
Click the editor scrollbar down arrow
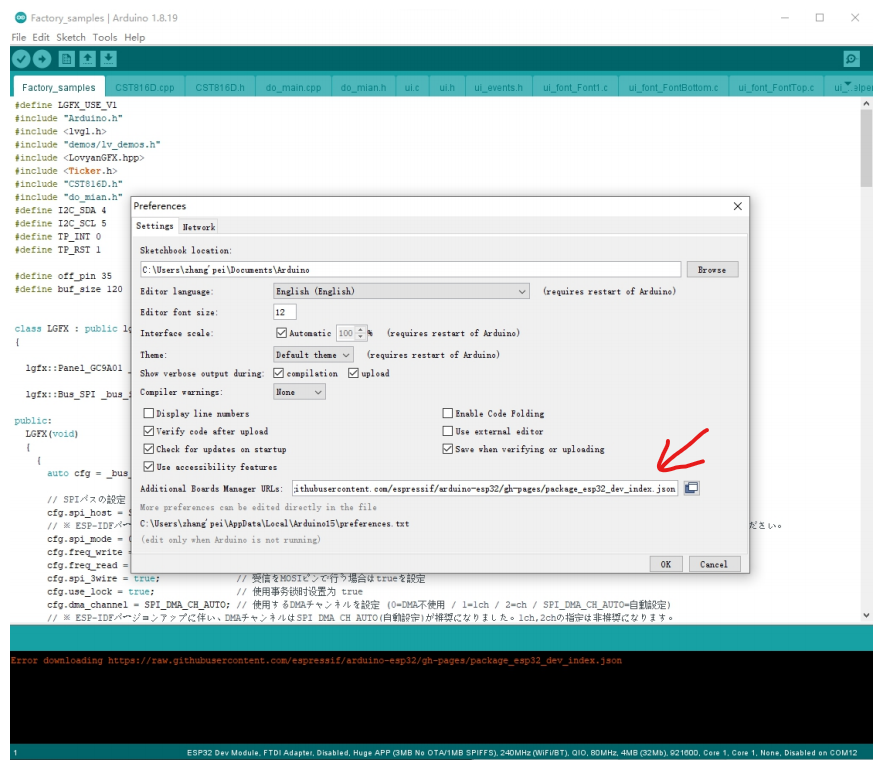pyautogui.click(x=866, y=615)
